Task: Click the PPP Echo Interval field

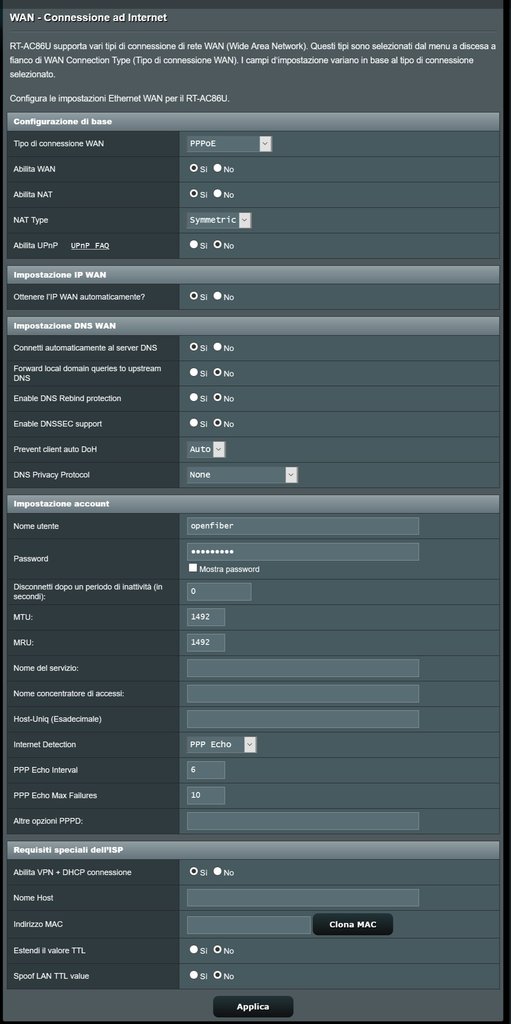Action: (206, 770)
